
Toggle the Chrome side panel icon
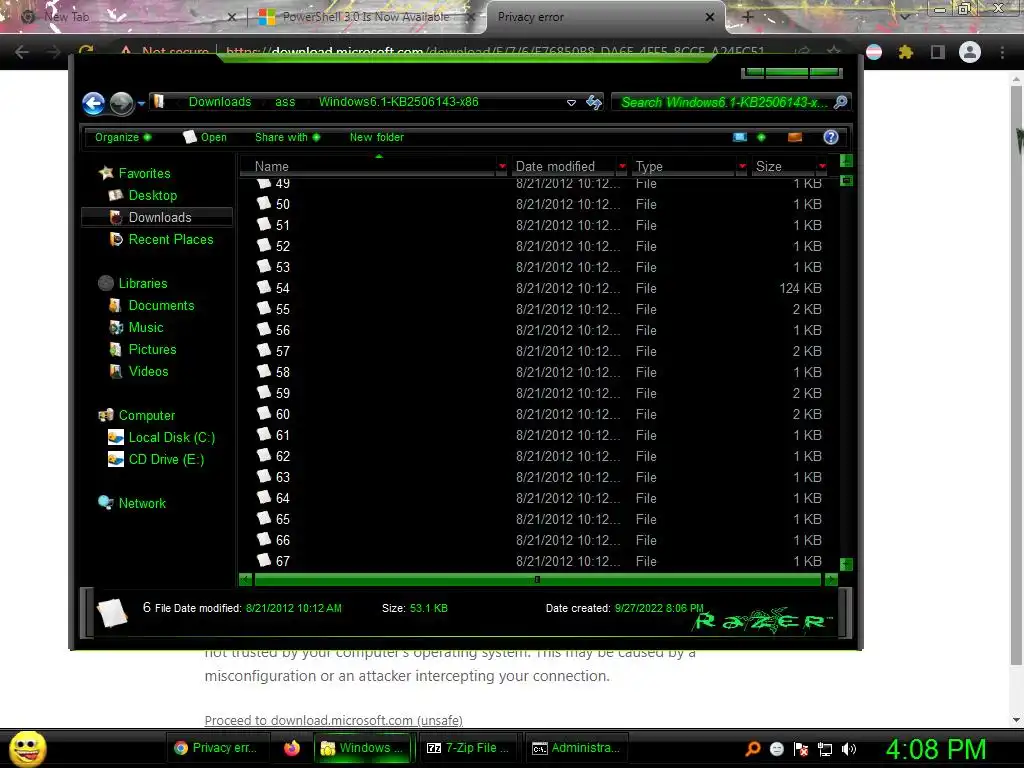coord(938,52)
